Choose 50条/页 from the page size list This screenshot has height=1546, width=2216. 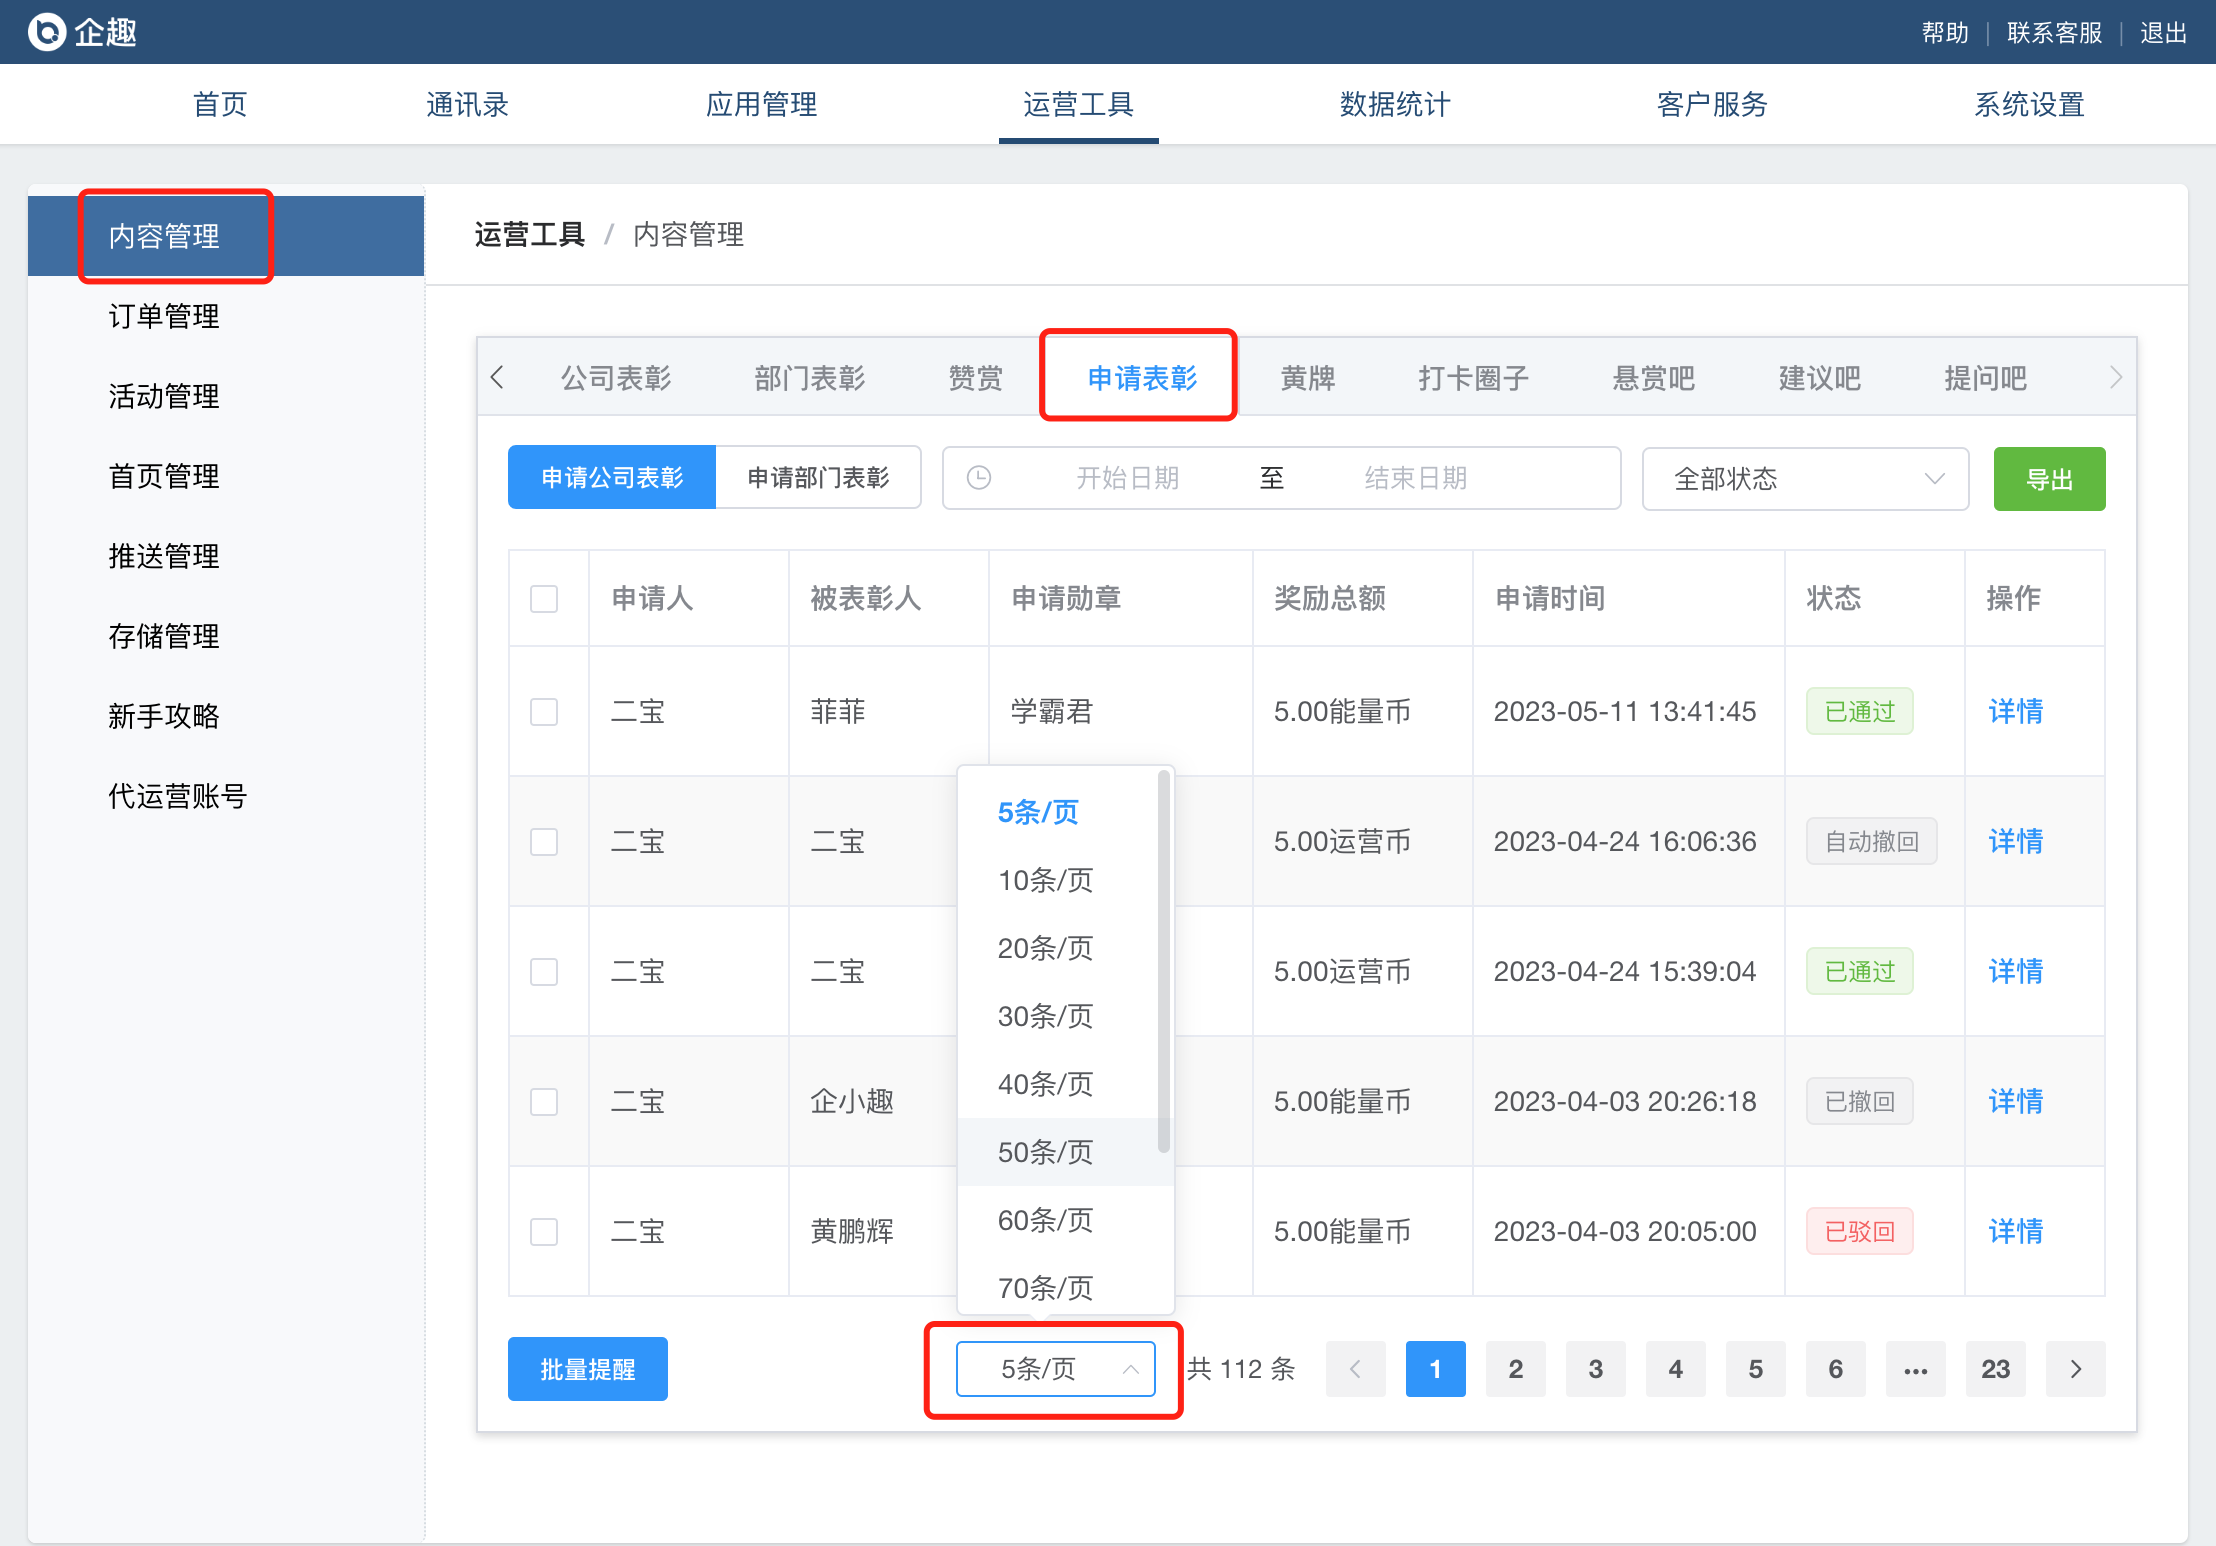(1045, 1152)
